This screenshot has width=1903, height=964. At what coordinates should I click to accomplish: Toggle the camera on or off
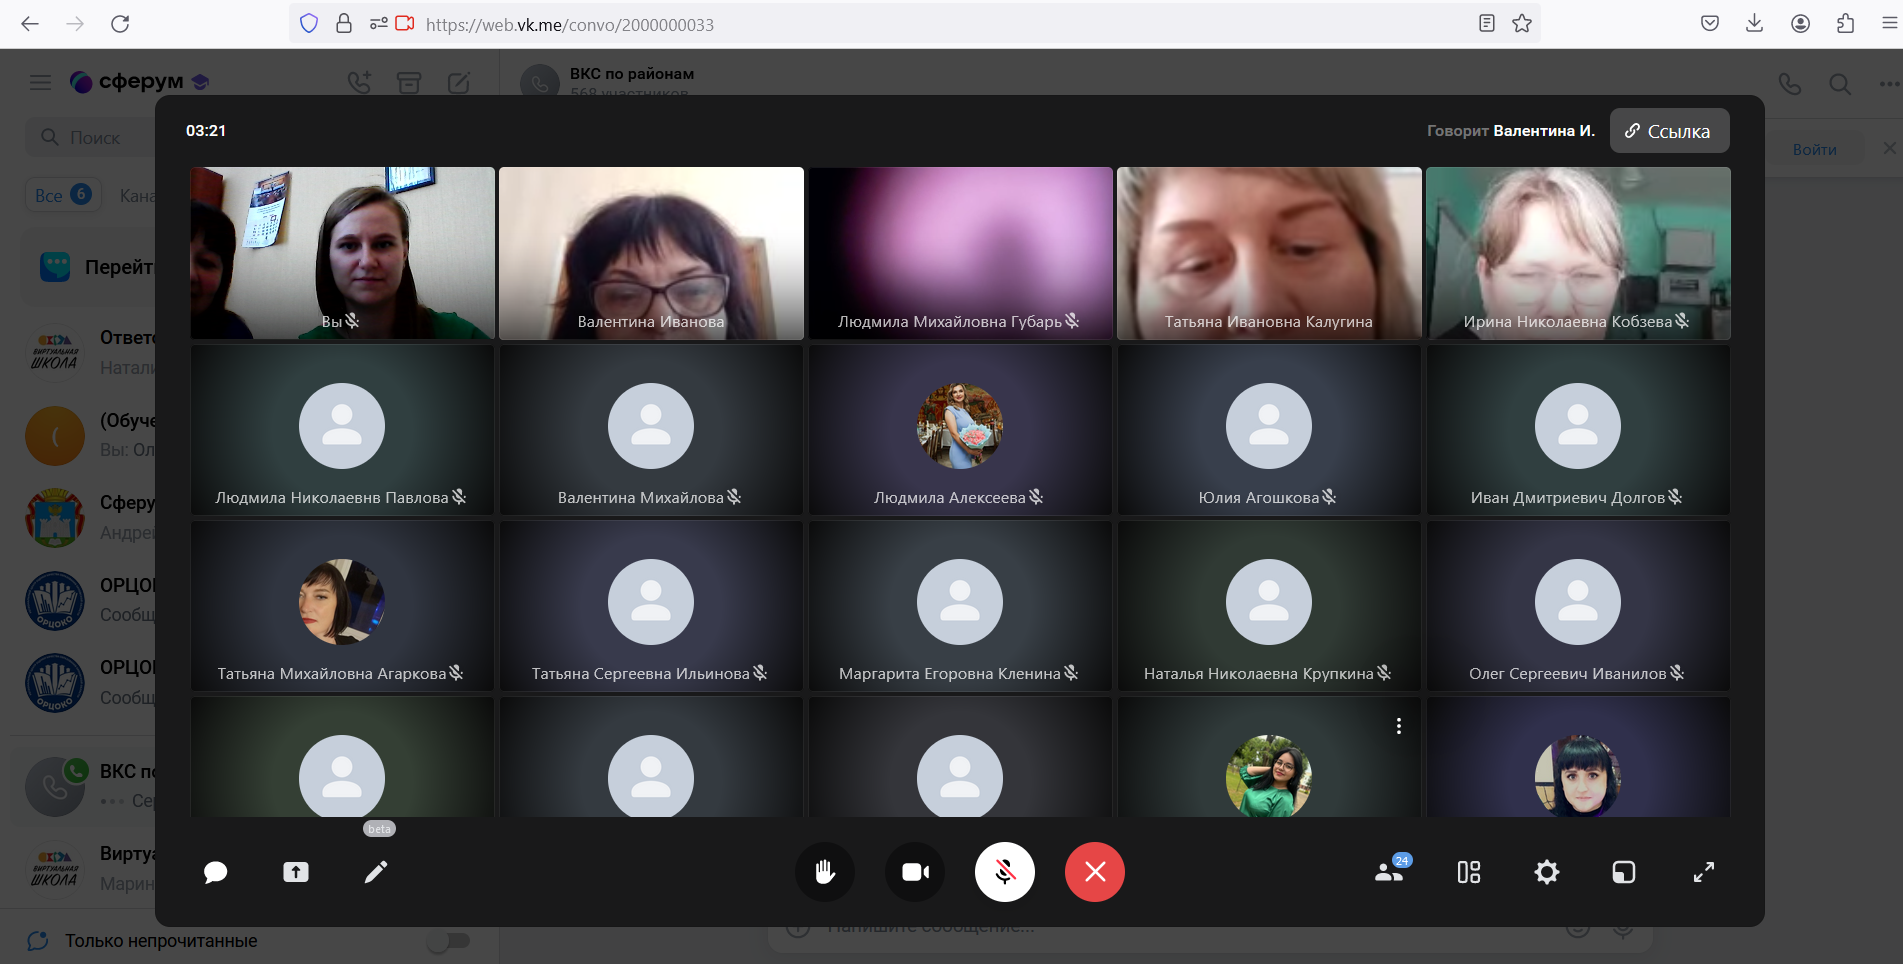pos(915,872)
